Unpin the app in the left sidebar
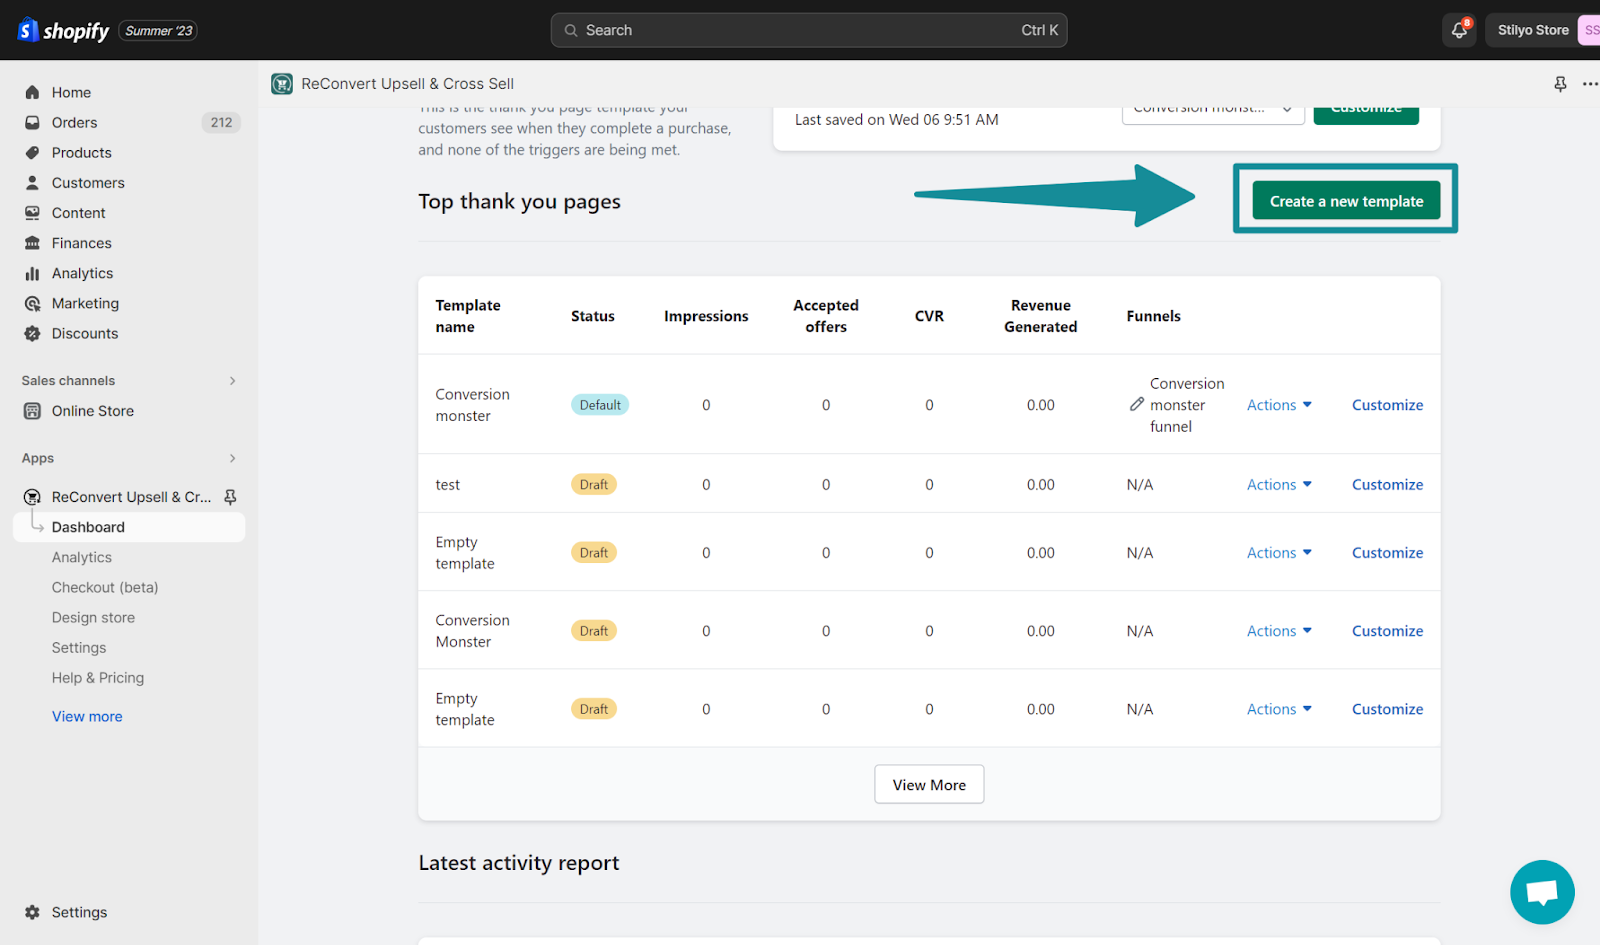The image size is (1600, 945). [x=230, y=496]
